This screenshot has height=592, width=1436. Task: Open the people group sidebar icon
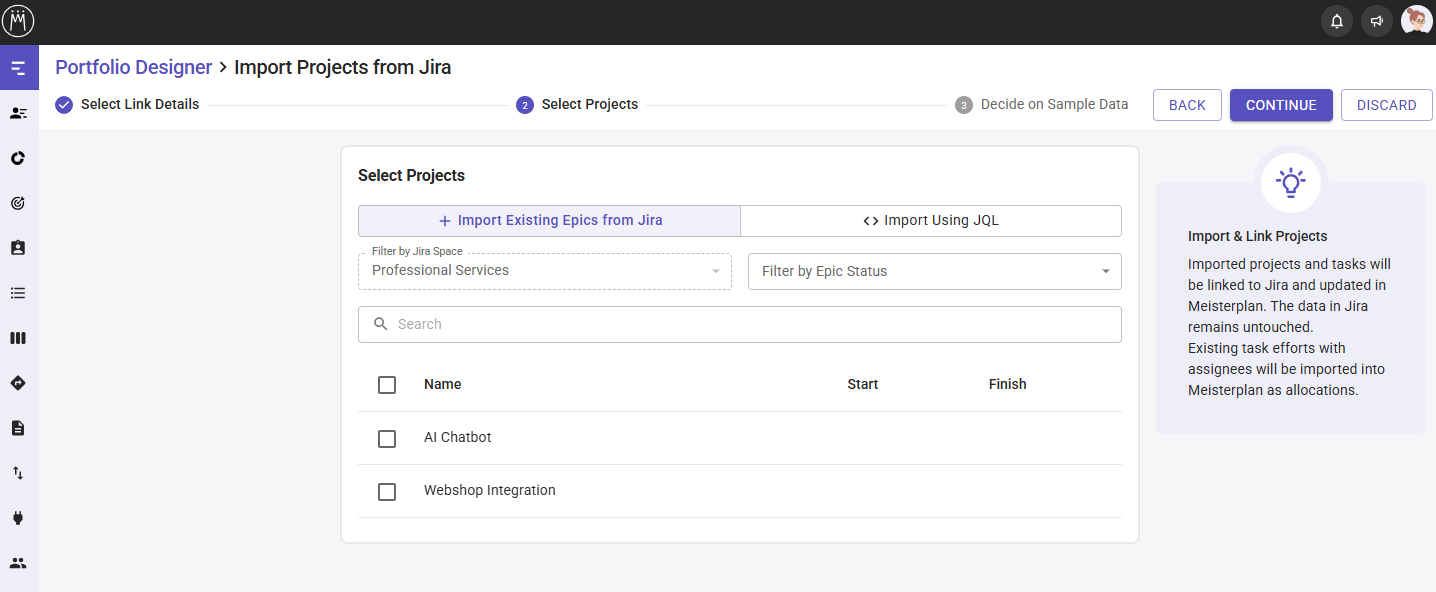18,563
